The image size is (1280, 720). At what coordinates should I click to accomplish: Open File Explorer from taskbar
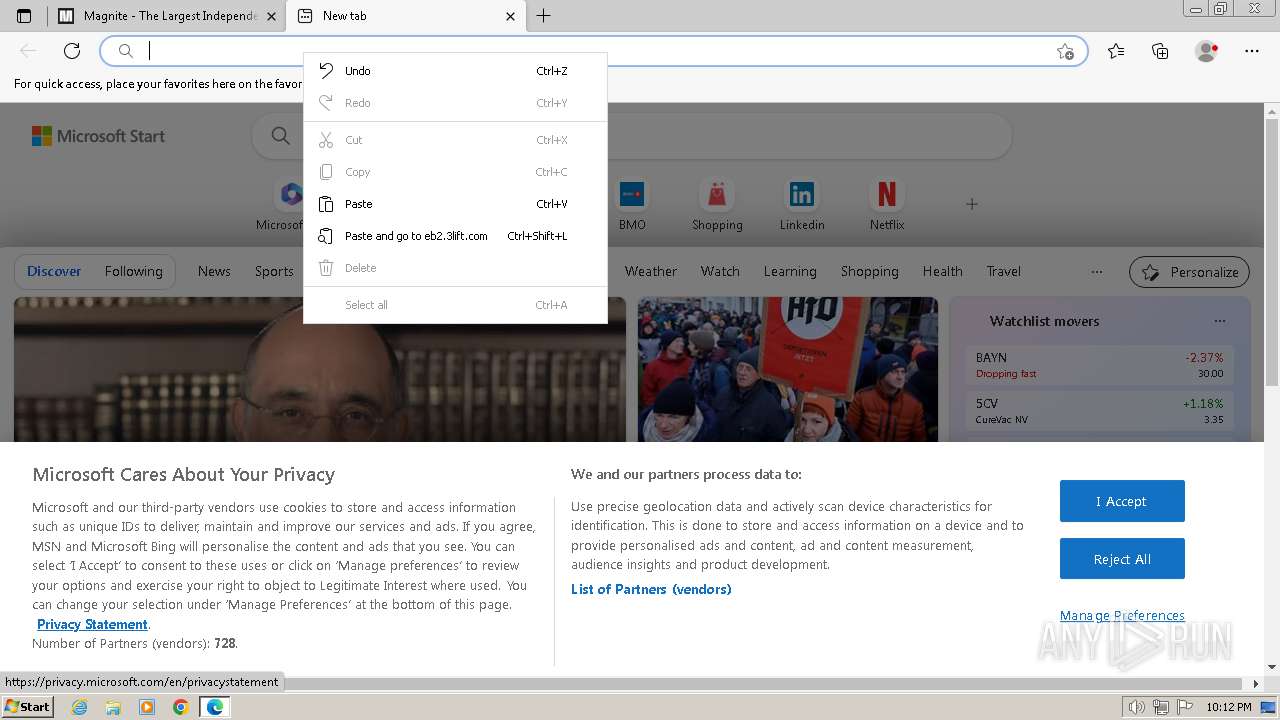click(113, 707)
